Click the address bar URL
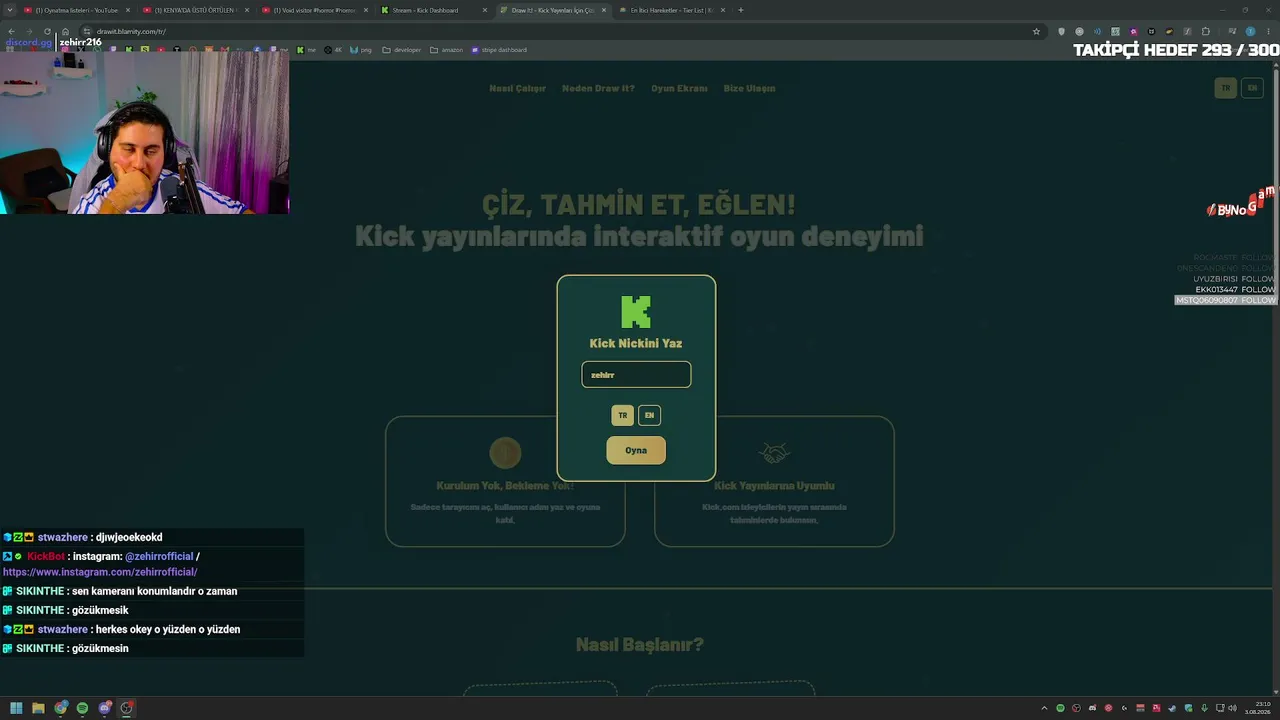Image resolution: width=1280 pixels, height=720 pixels. tap(131, 31)
